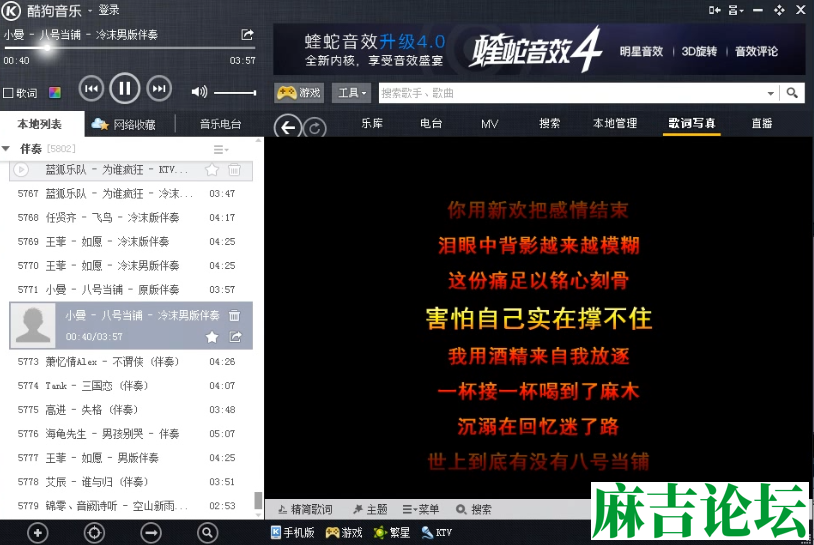The width and height of the screenshot is (814, 545).
Task: Click the playing song's avatar thumbnail
Action: 33,325
